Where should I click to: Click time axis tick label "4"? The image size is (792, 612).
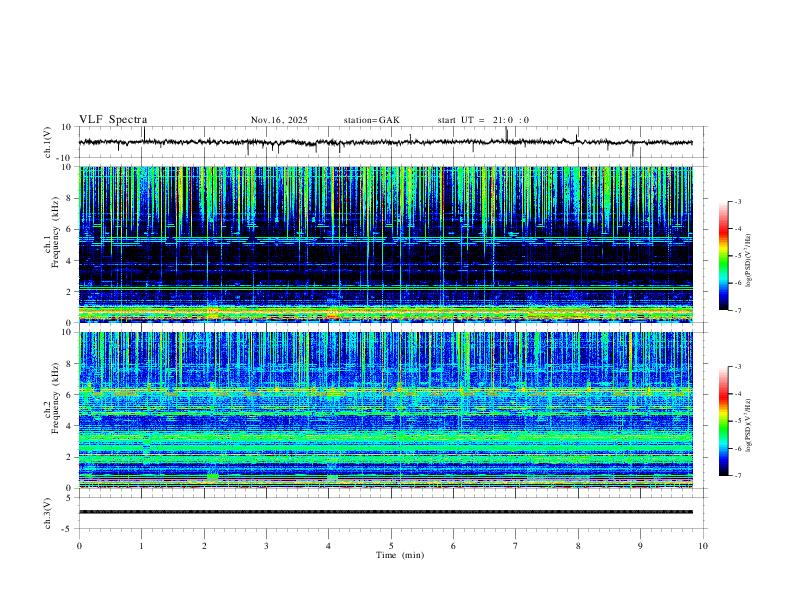[329, 546]
